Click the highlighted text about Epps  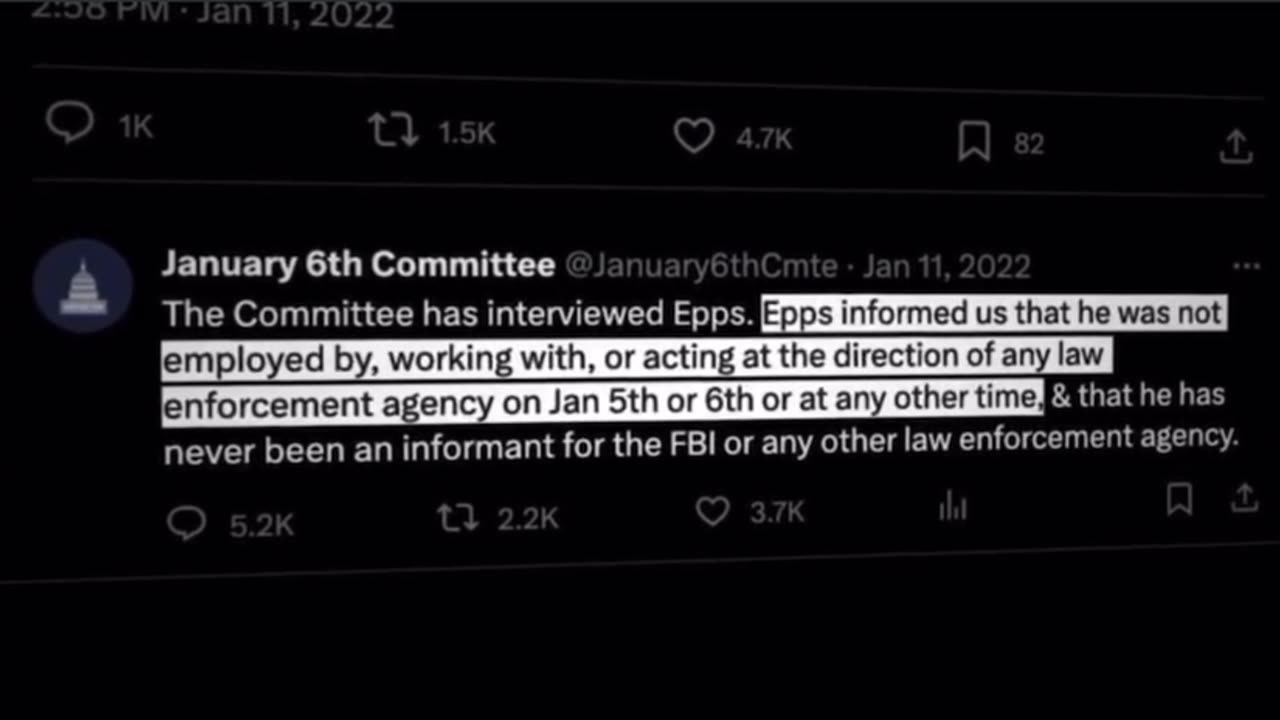click(640, 357)
